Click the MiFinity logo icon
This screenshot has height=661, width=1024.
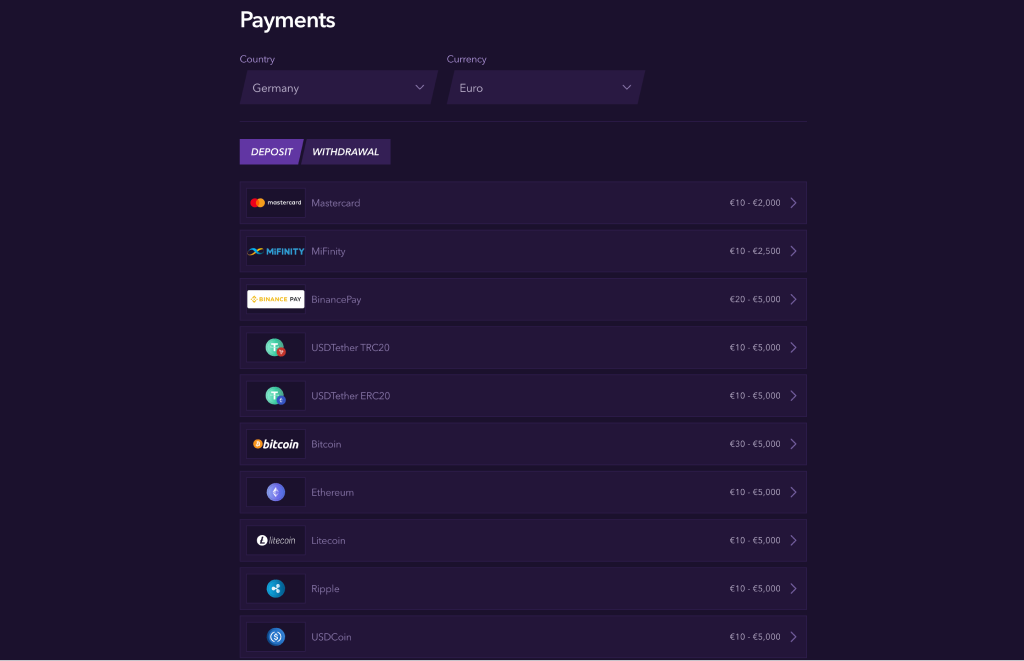tap(275, 251)
